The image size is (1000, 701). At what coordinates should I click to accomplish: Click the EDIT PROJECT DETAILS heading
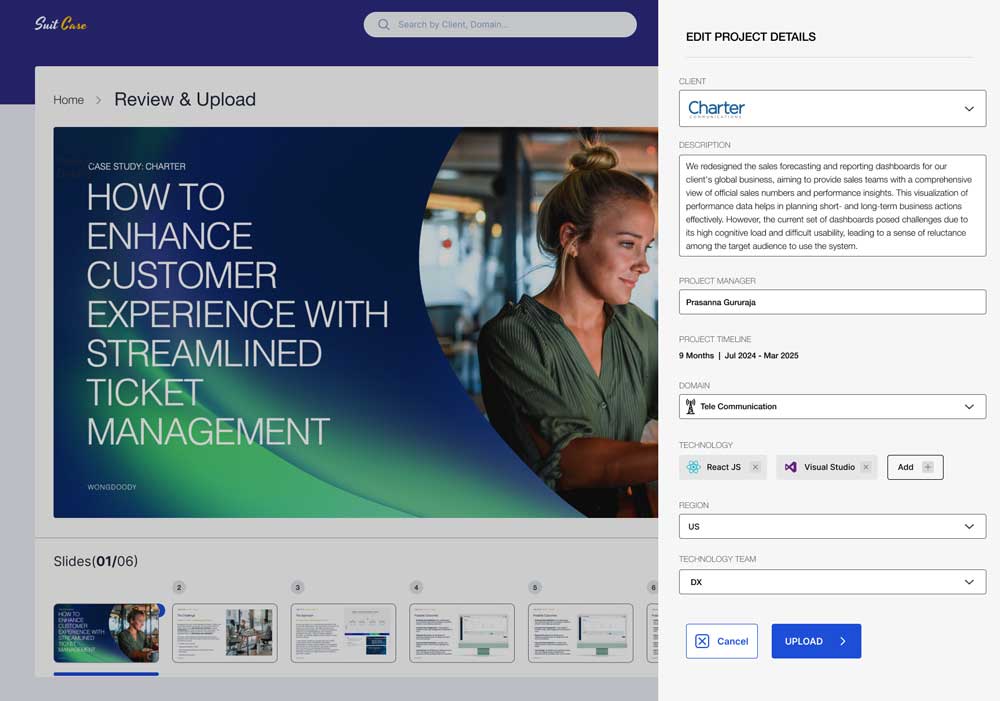pyautogui.click(x=751, y=37)
